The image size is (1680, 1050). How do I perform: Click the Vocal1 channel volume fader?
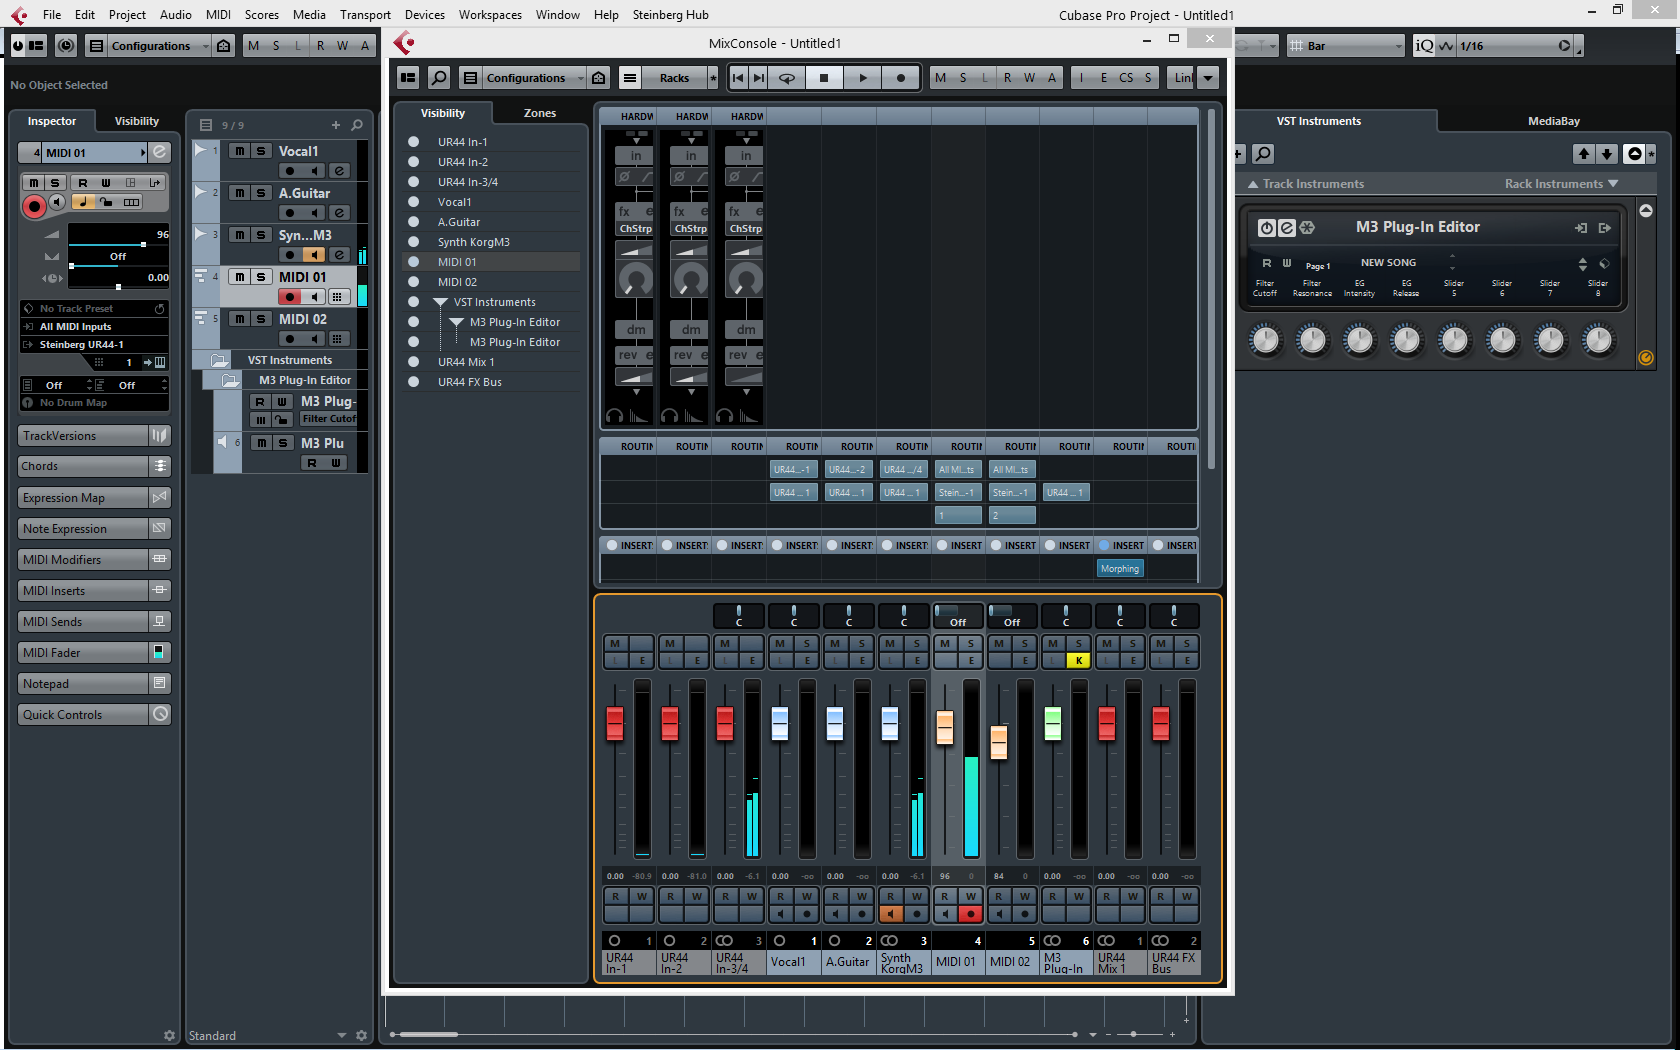point(780,723)
